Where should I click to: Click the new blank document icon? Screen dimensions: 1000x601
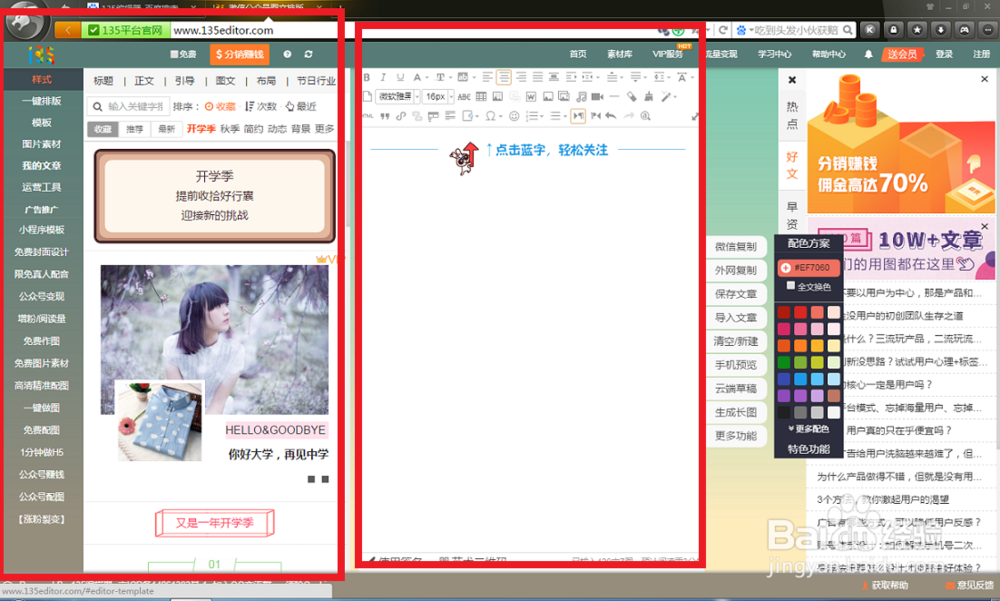click(367, 97)
